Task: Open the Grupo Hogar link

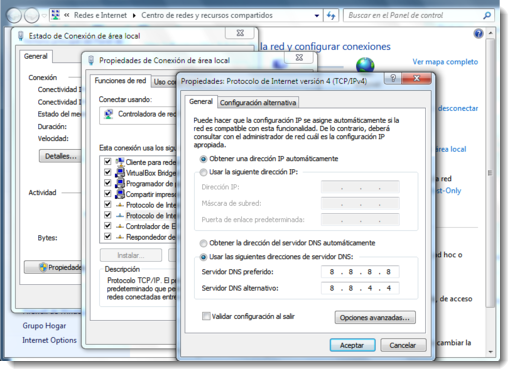Action: click(44, 326)
